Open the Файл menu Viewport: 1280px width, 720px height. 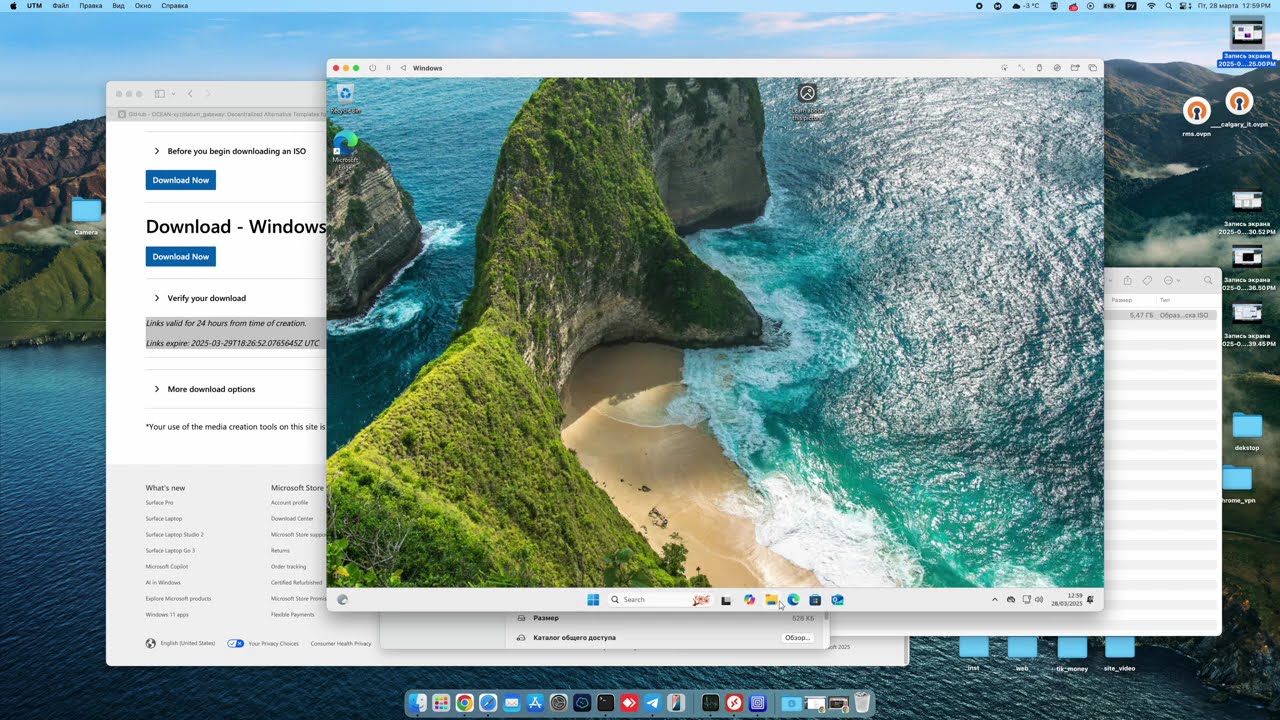[x=61, y=6]
